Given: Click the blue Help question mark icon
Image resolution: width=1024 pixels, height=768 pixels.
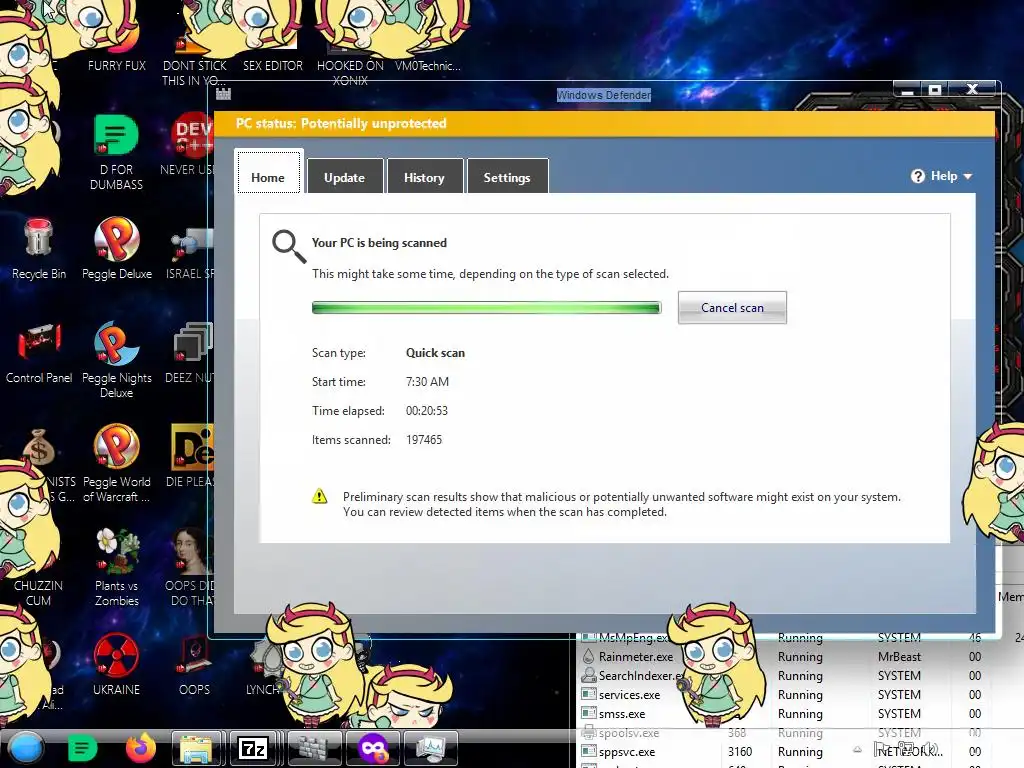Looking at the screenshot, I should (918, 176).
